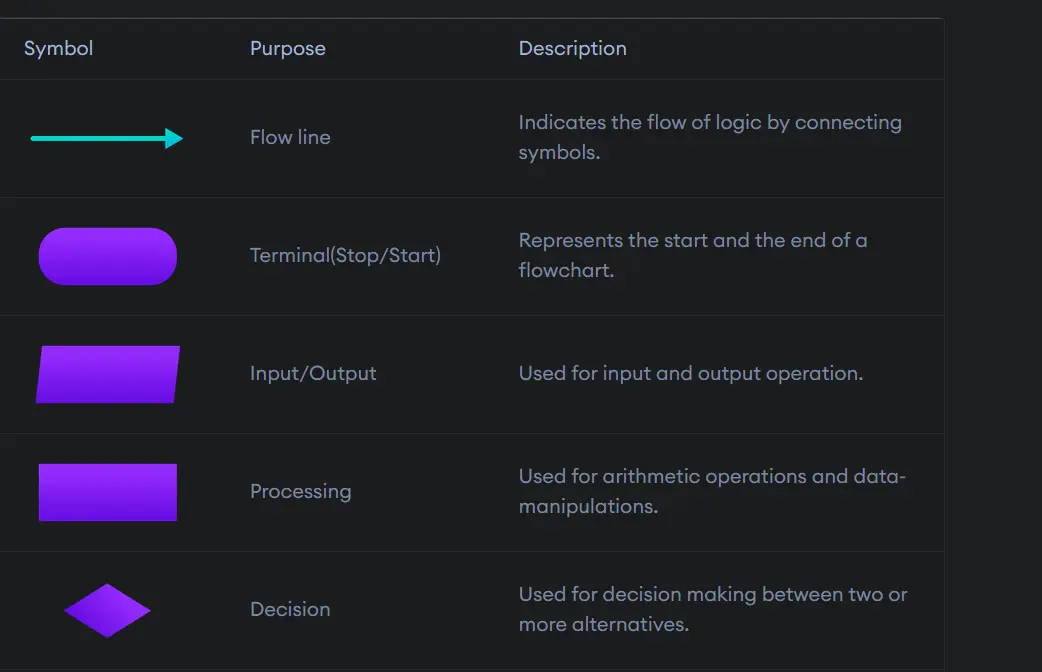
Task: Click the Description column header
Action: click(x=572, y=48)
